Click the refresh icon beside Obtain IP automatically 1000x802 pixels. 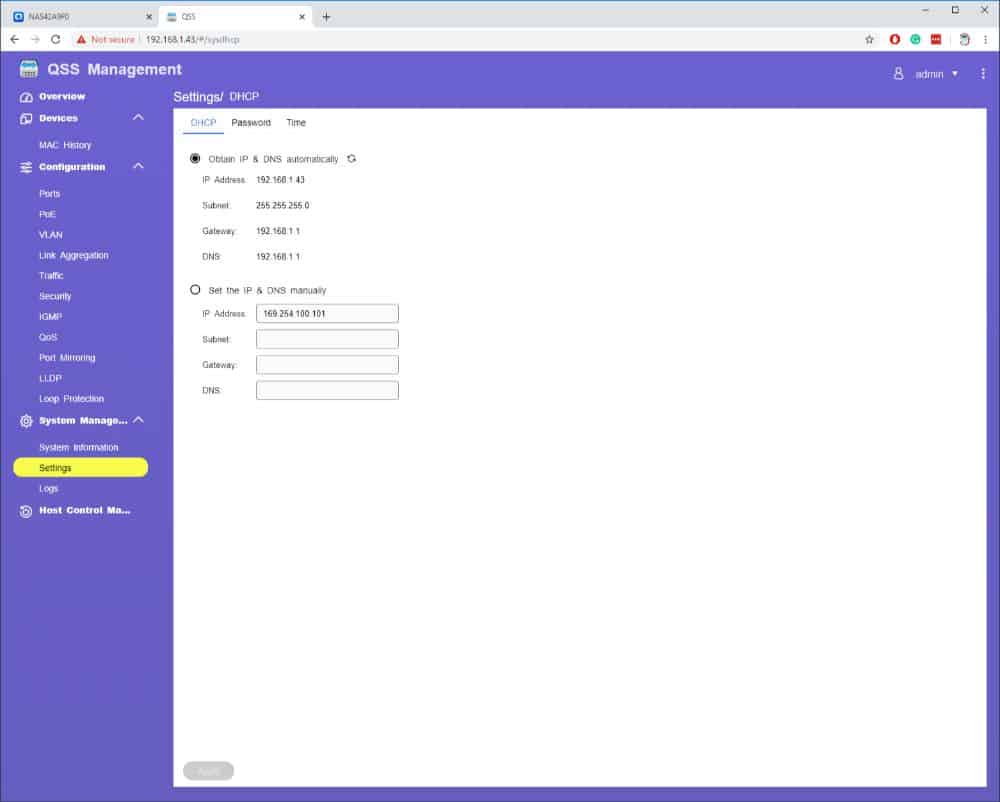tap(351, 159)
